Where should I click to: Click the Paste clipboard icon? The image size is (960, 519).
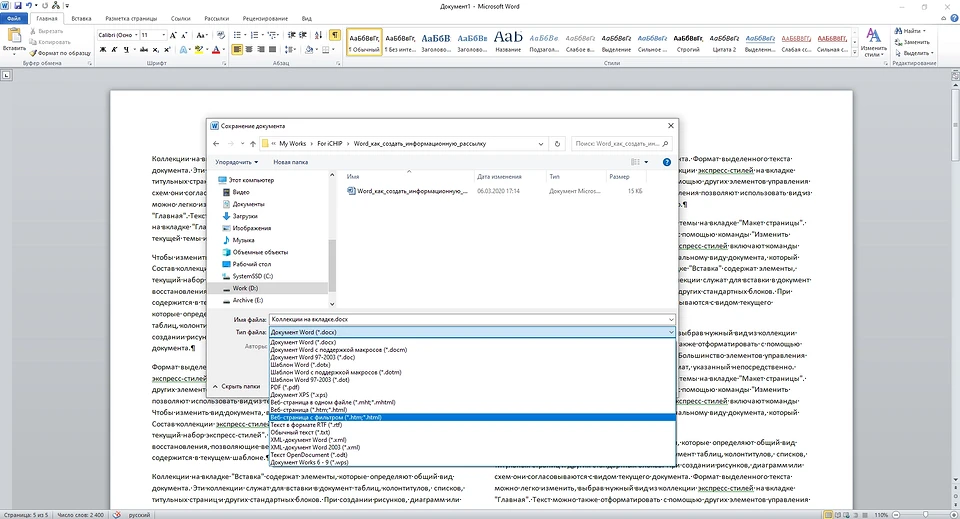pos(14,36)
